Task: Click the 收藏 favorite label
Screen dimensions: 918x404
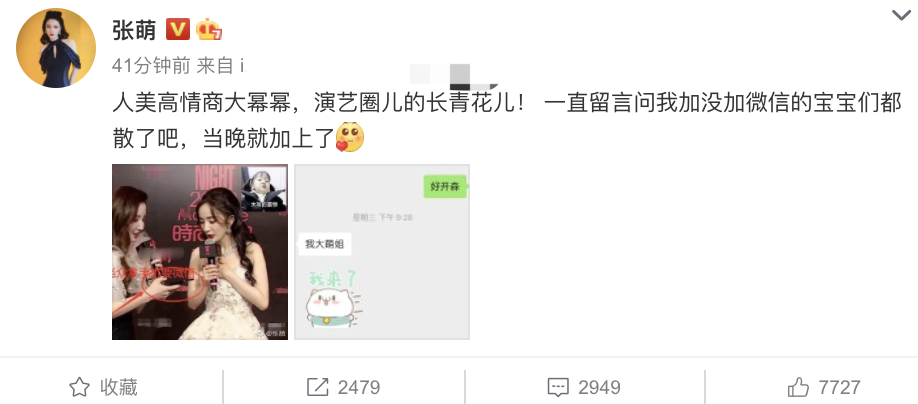Action: 118,387
